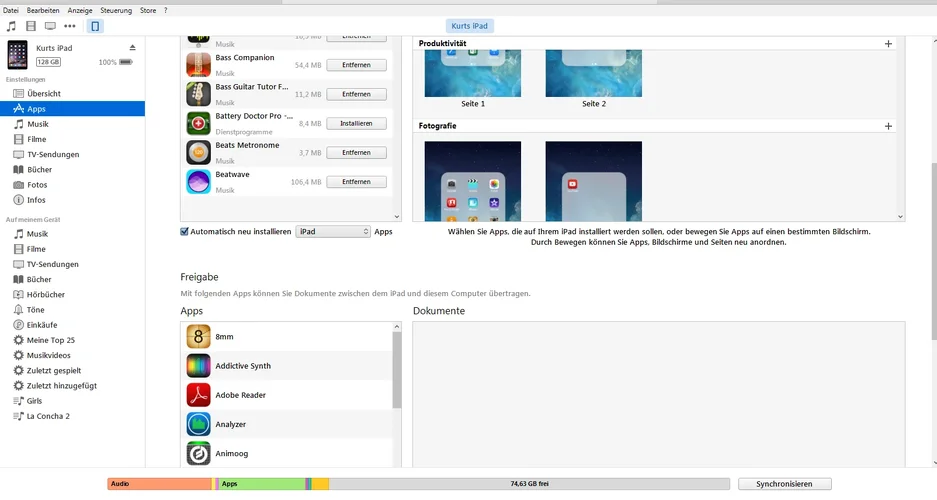Remove Beatwave with Entfernen
The image size is (937, 500).
point(356,182)
